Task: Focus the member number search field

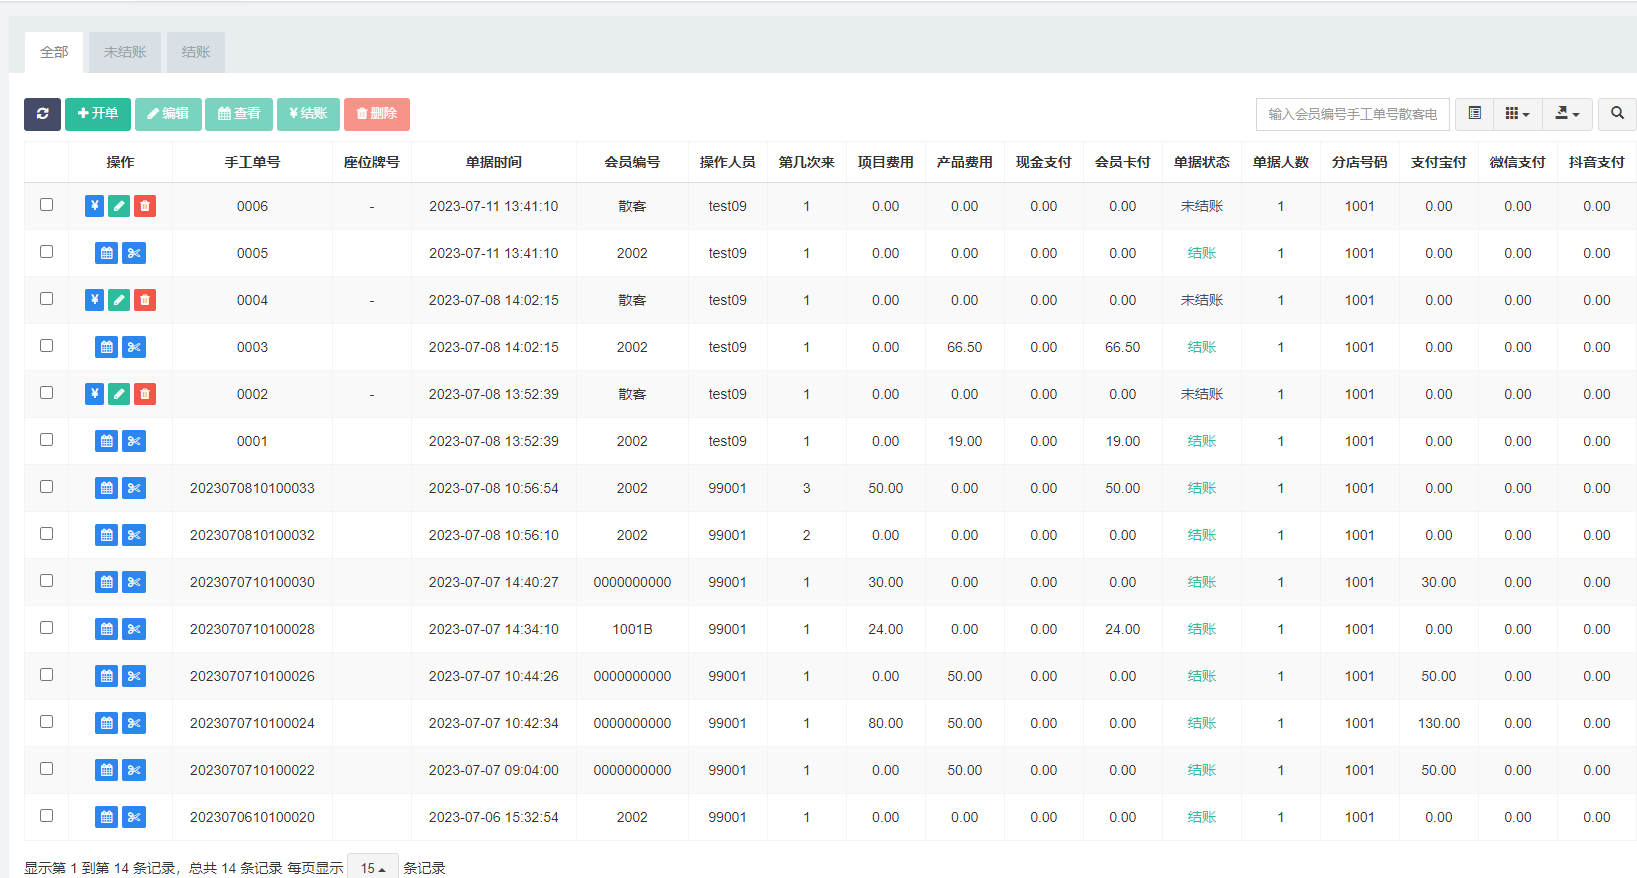Action: coord(1353,114)
